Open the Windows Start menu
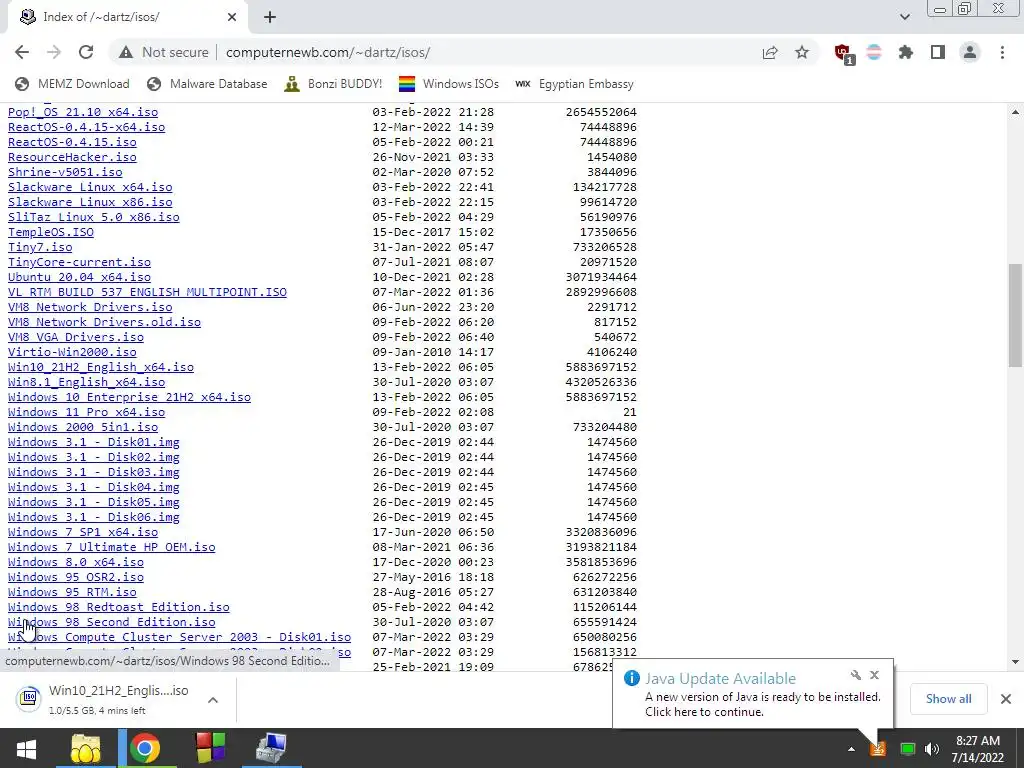 26,748
